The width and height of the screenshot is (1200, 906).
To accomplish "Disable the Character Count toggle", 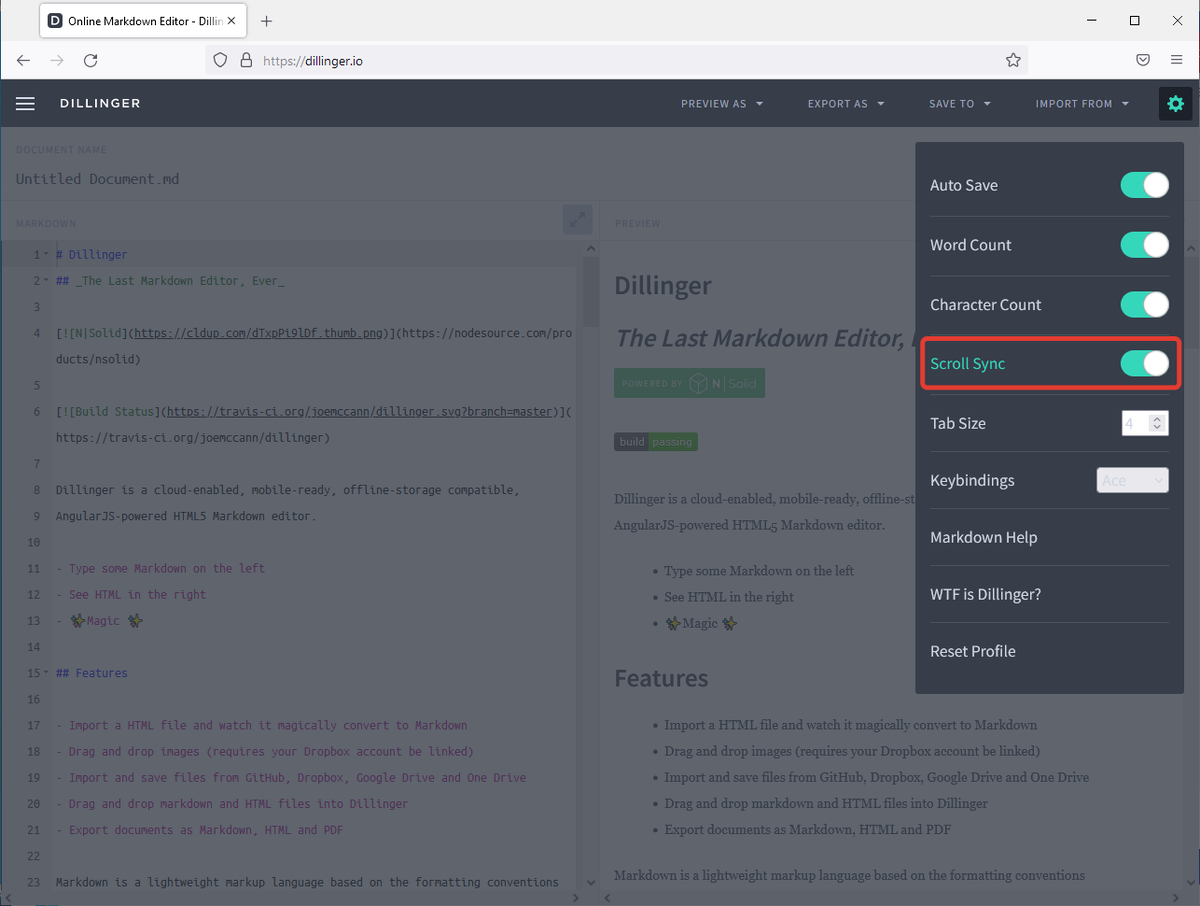I will coord(1144,304).
